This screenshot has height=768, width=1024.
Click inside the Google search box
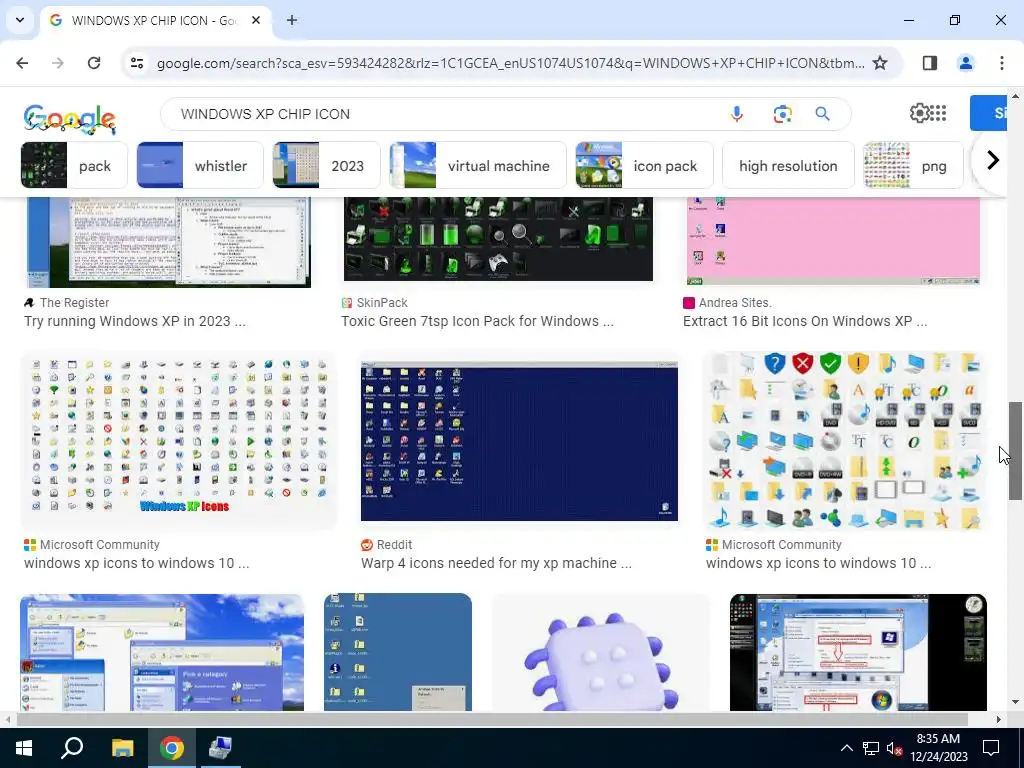[444, 114]
